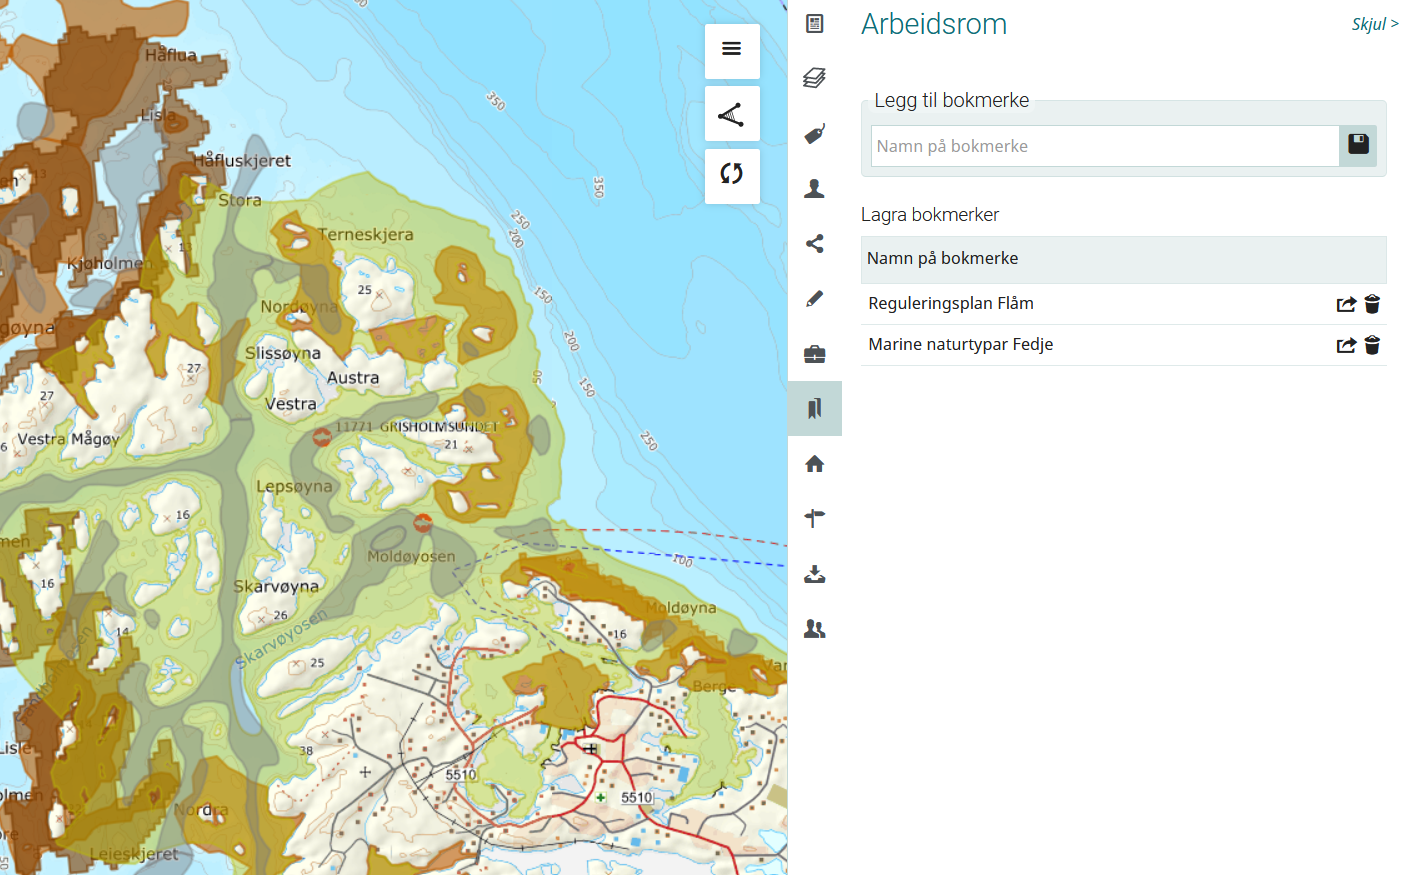Click the share icon in the sidebar
Viewport: 1401px width, 875px height.
point(814,243)
